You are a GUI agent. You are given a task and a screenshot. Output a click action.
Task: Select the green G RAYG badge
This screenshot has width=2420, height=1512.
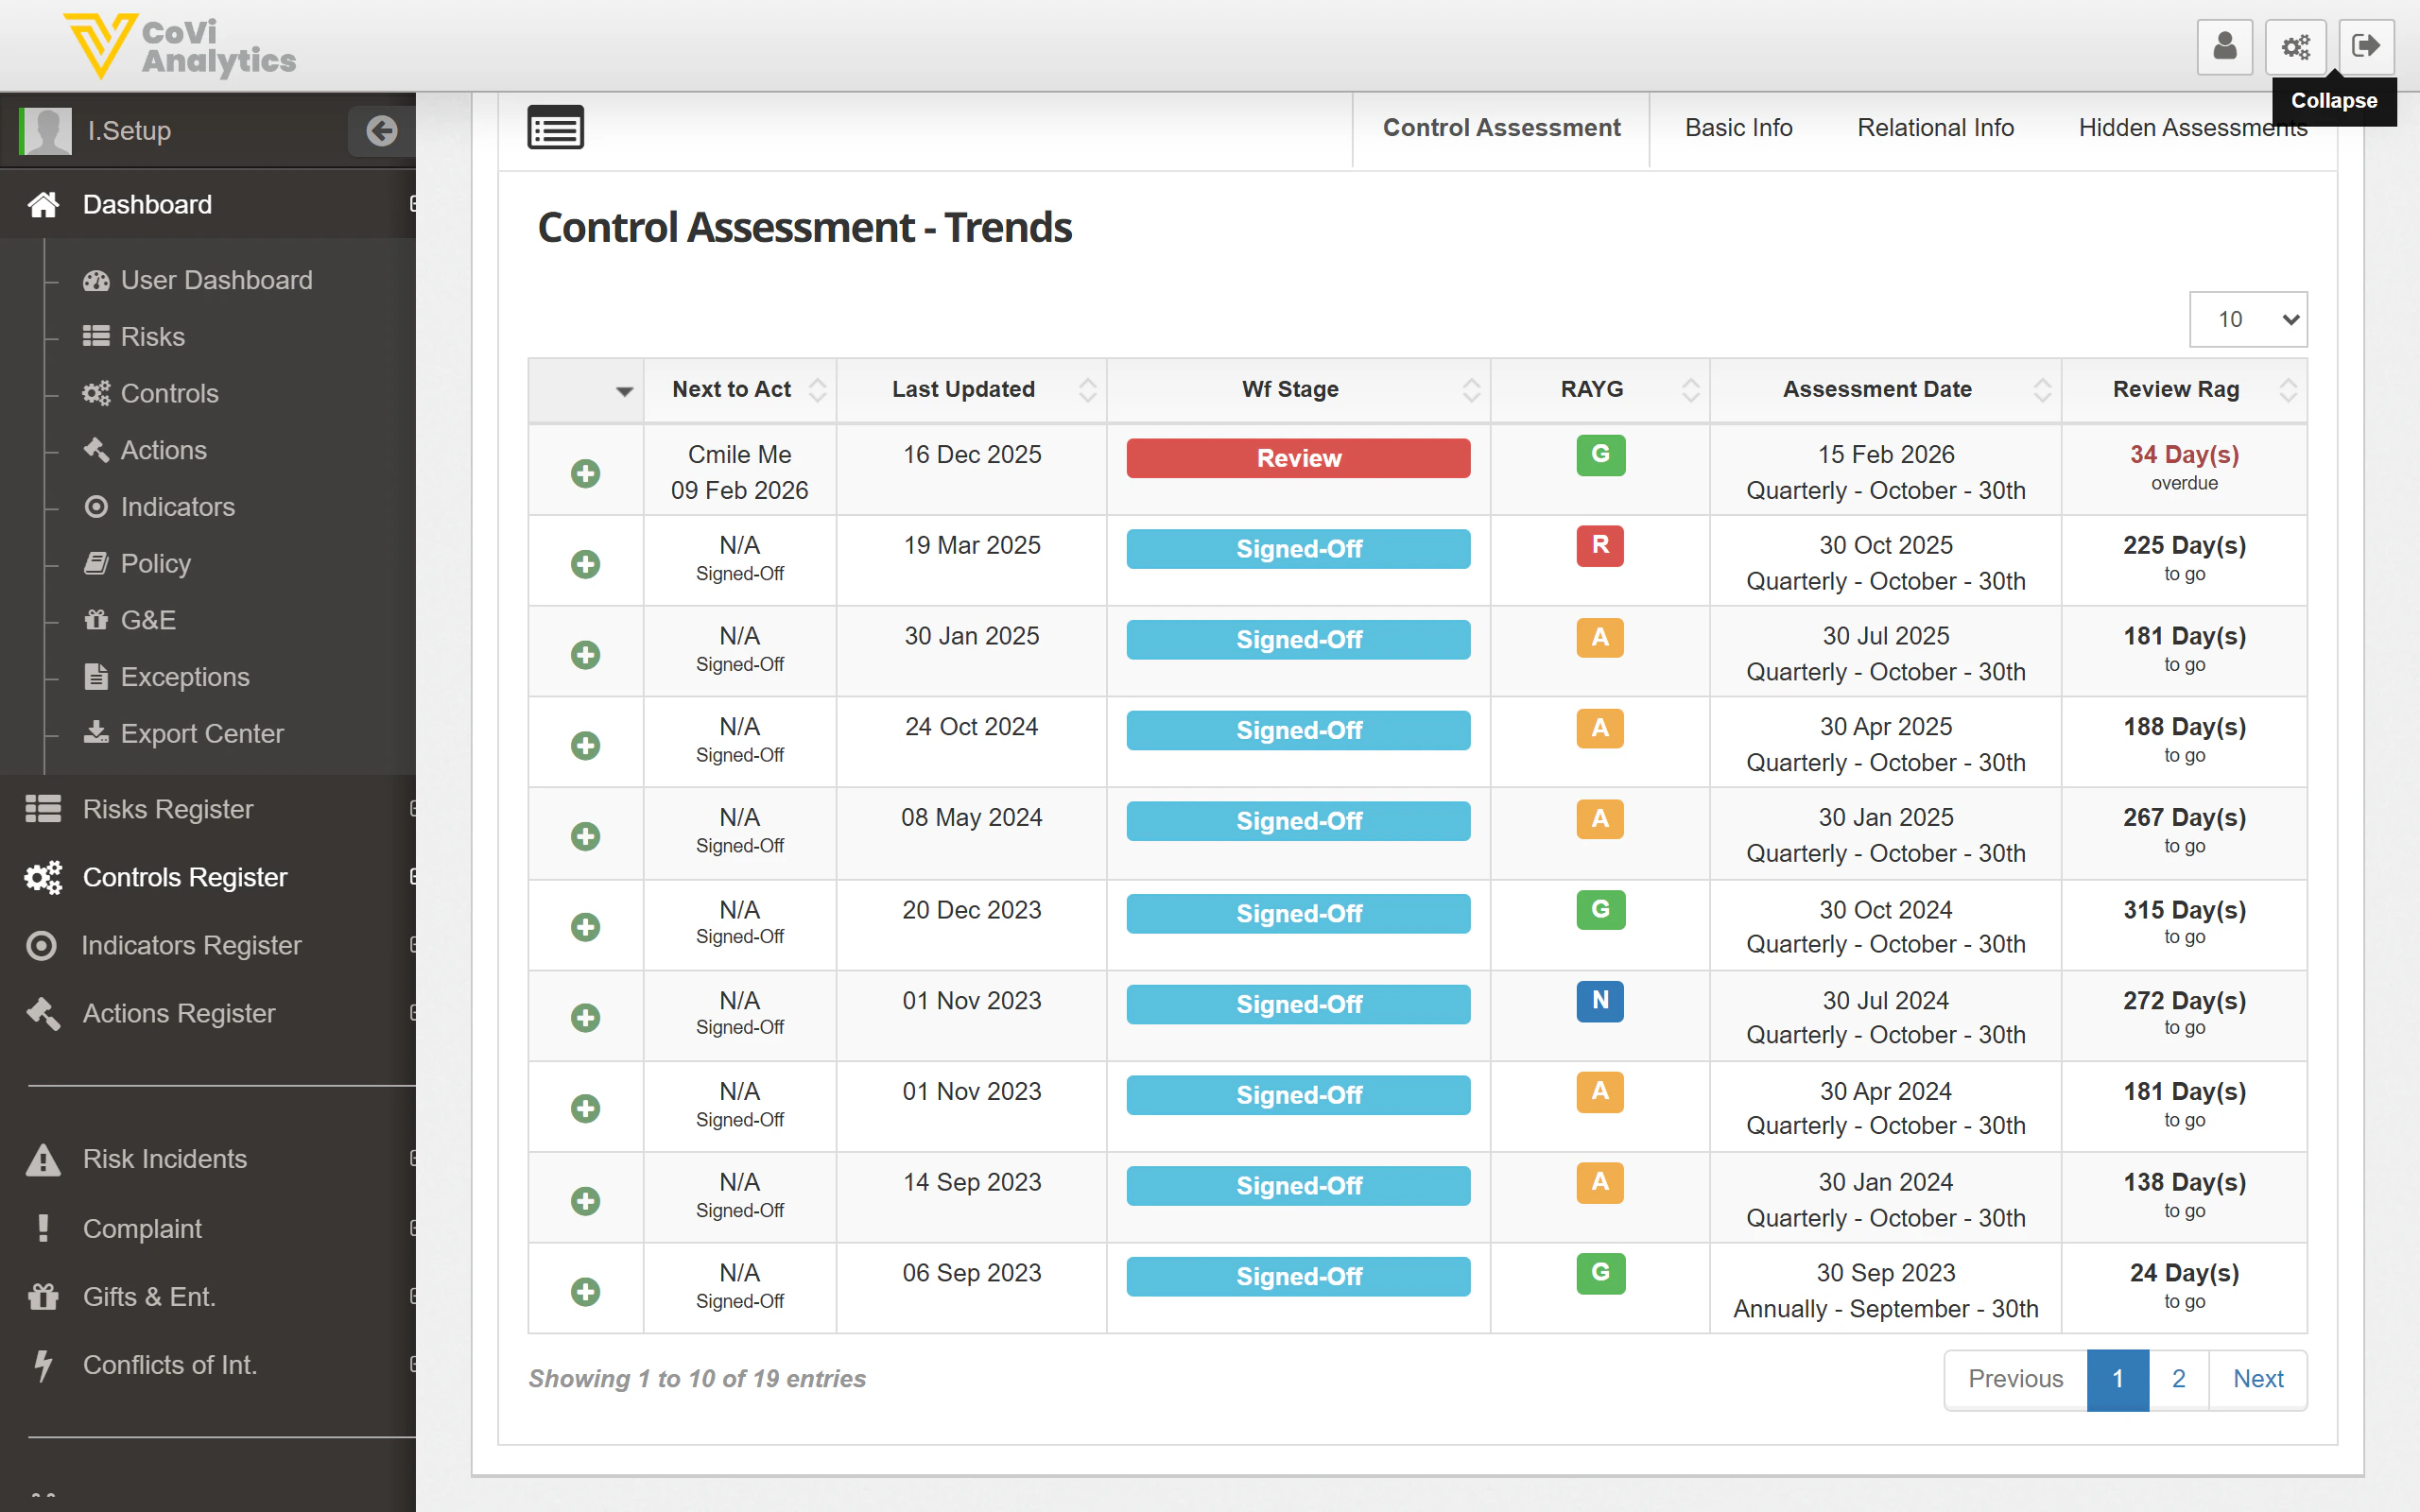click(x=1599, y=455)
